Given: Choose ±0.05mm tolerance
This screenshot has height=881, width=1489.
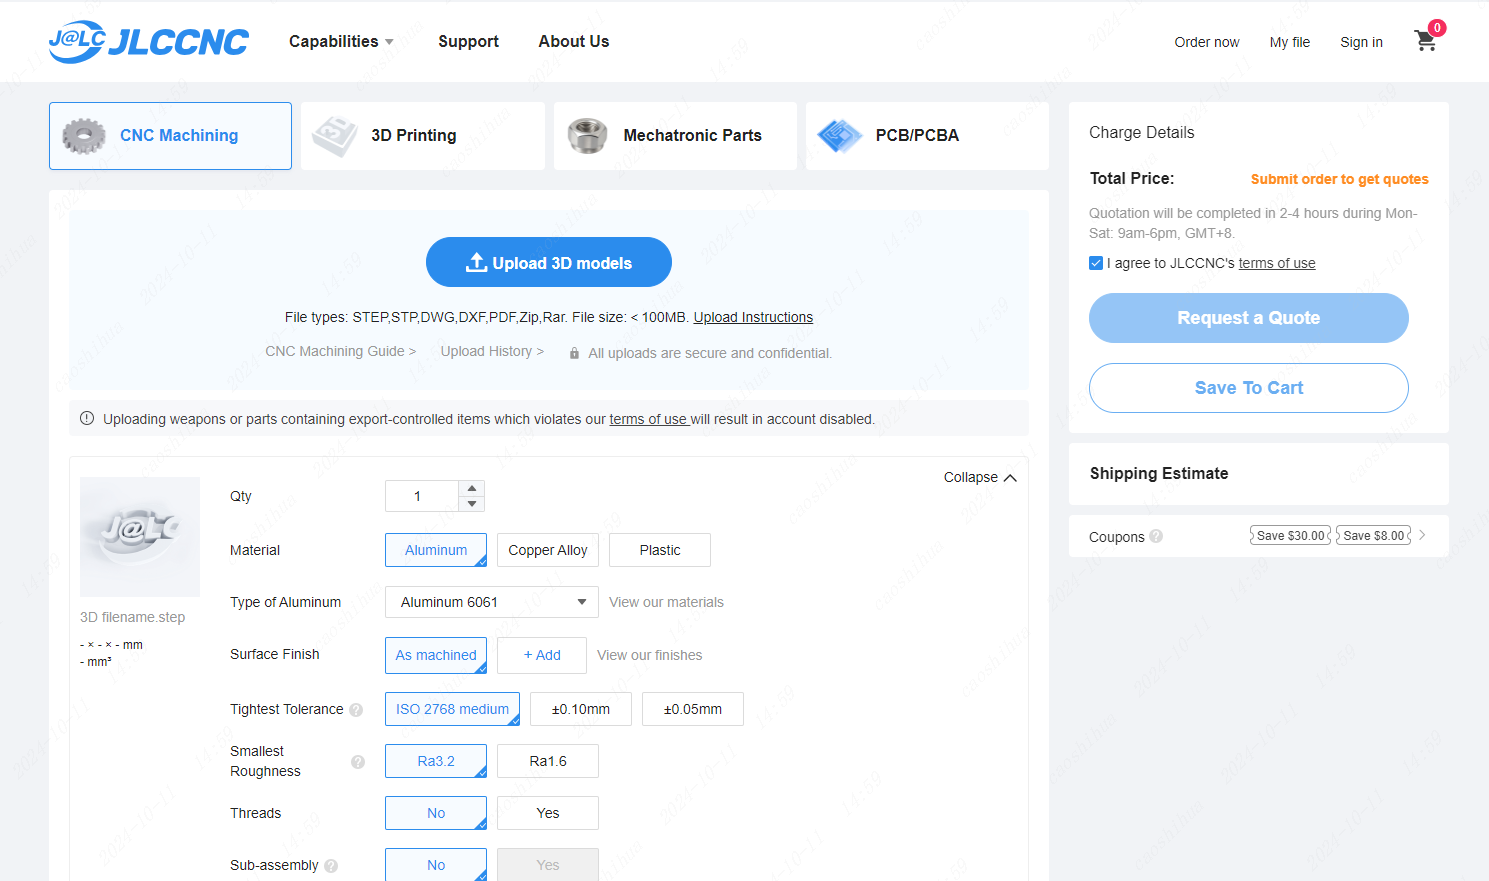Looking at the screenshot, I should point(693,709).
